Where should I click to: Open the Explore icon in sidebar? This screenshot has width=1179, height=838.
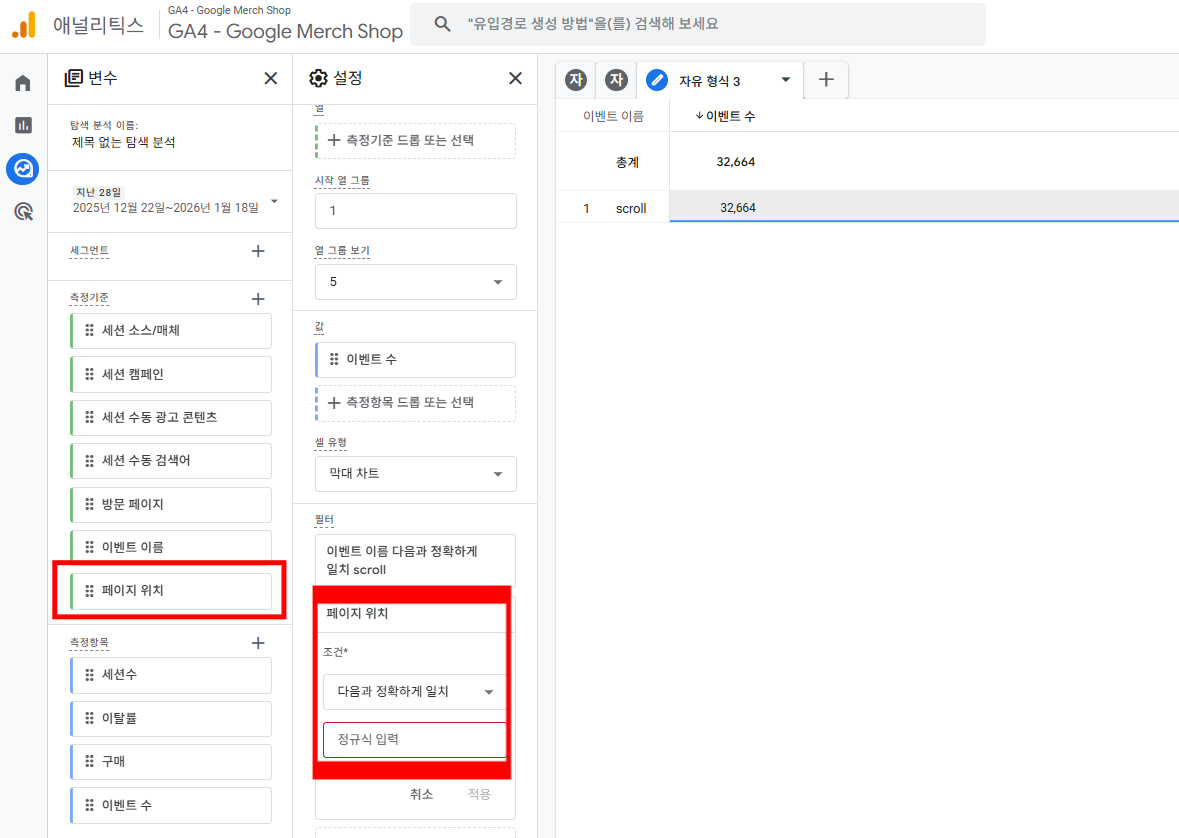point(23,169)
